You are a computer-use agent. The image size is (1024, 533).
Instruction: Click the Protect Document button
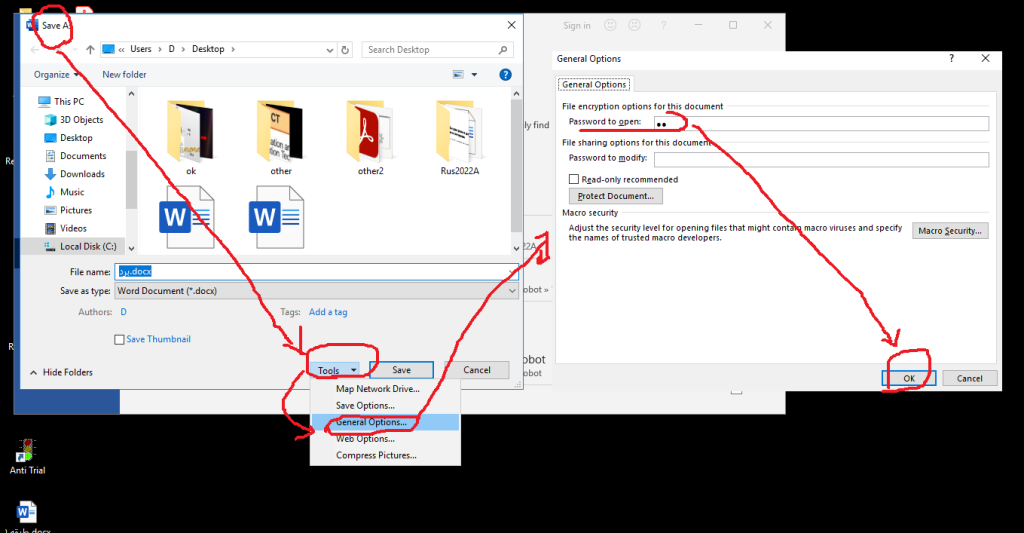click(x=615, y=196)
